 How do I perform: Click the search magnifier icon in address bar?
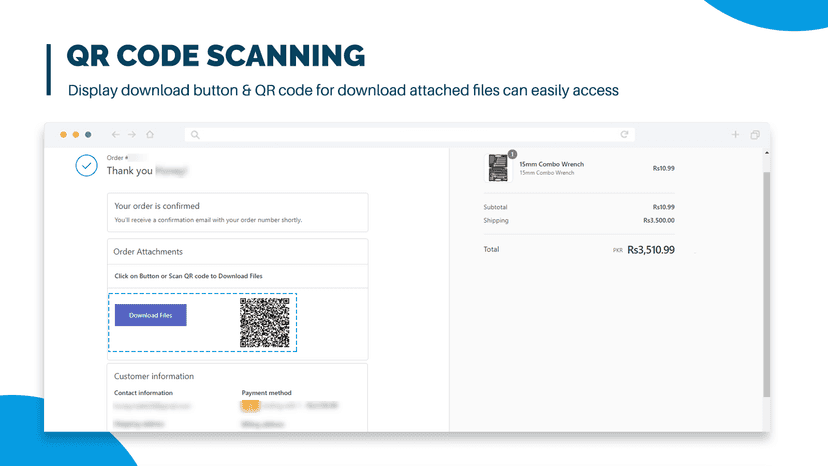[x=195, y=135]
